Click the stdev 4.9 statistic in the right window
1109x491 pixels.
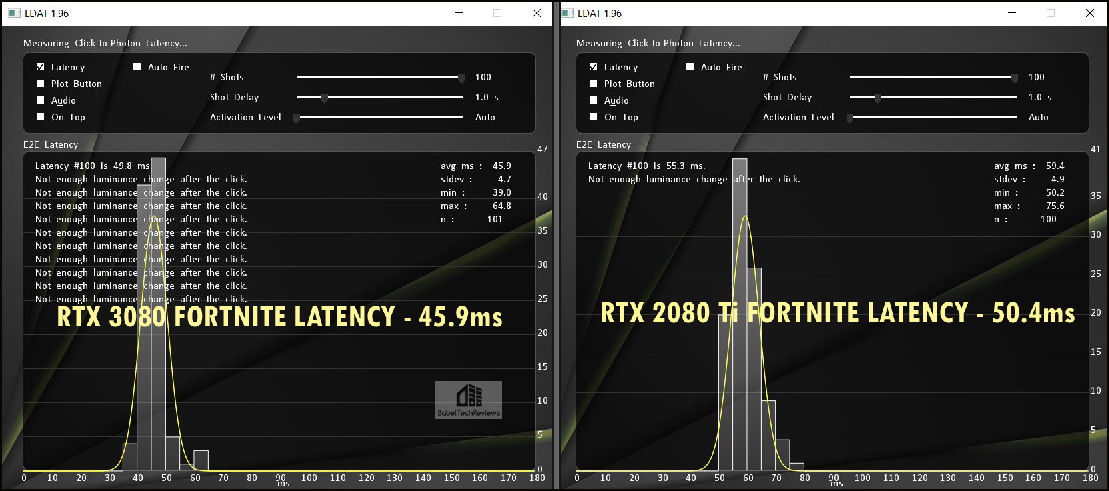[x=1029, y=179]
